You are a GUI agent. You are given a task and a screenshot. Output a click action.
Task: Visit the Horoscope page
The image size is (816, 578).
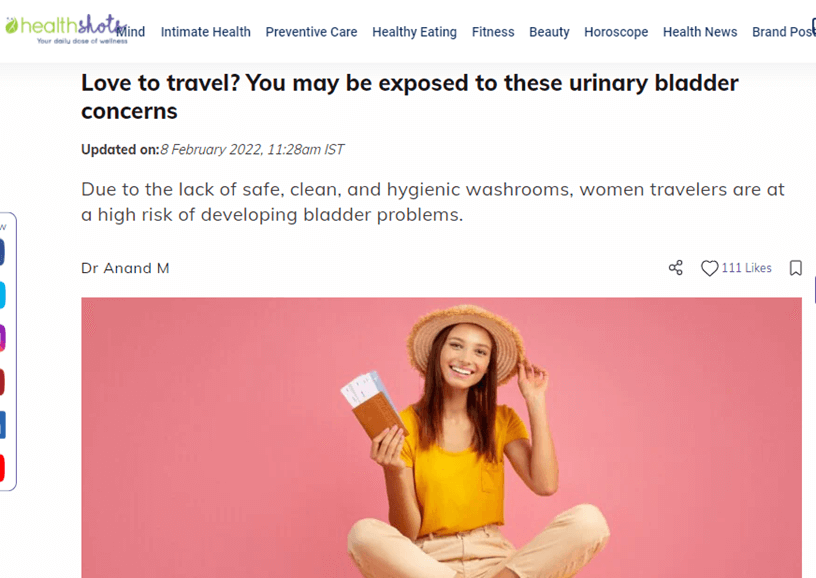[x=616, y=32]
